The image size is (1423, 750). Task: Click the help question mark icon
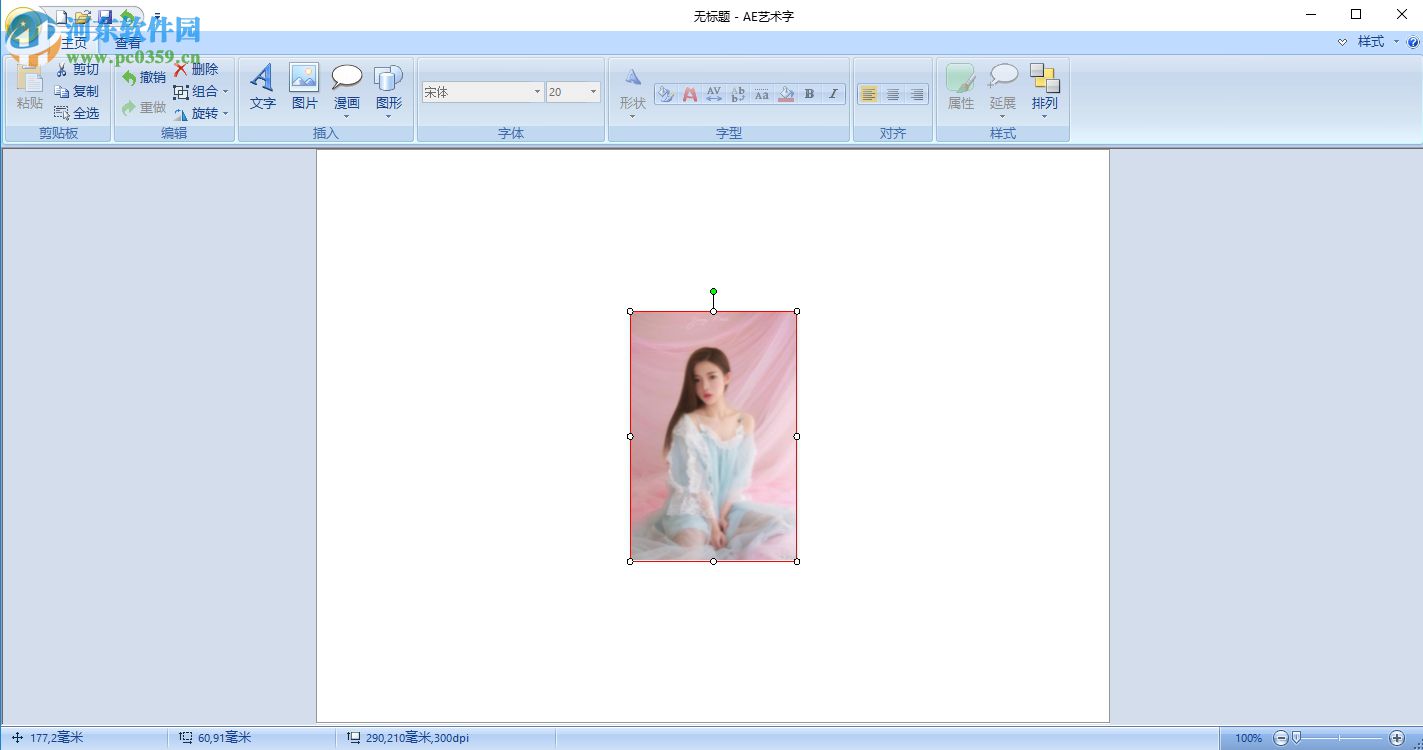1413,42
